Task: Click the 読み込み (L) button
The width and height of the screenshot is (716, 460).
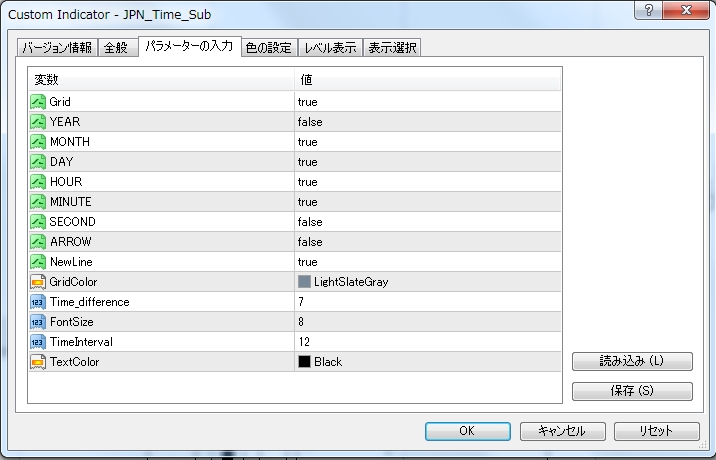Action: (632, 361)
